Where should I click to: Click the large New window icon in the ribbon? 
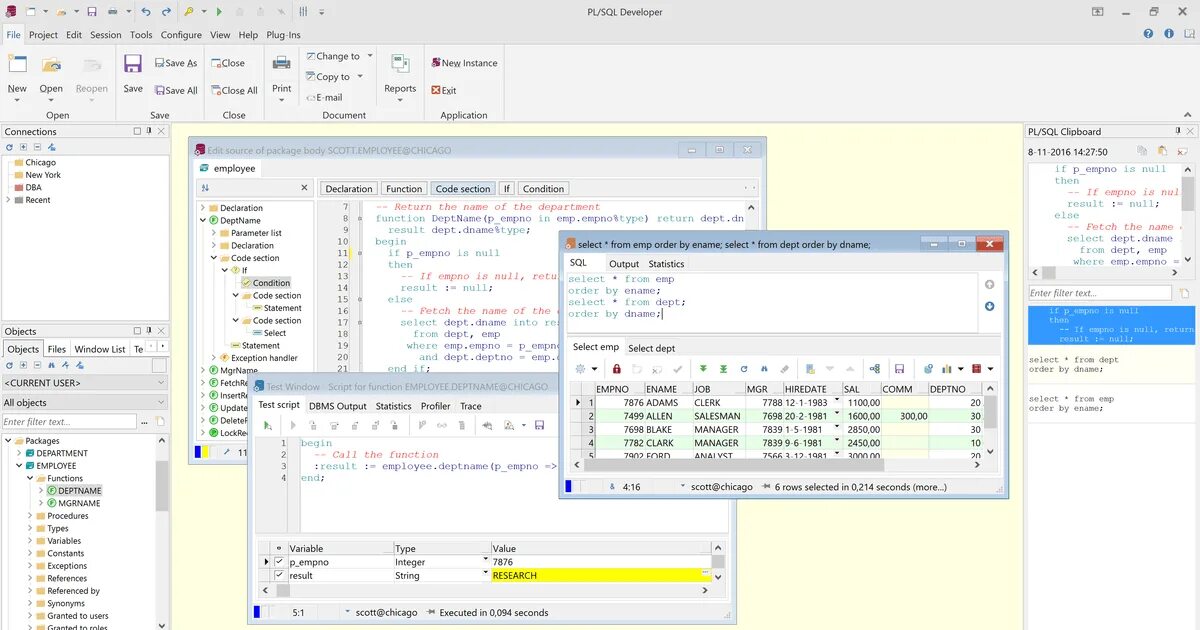17,64
